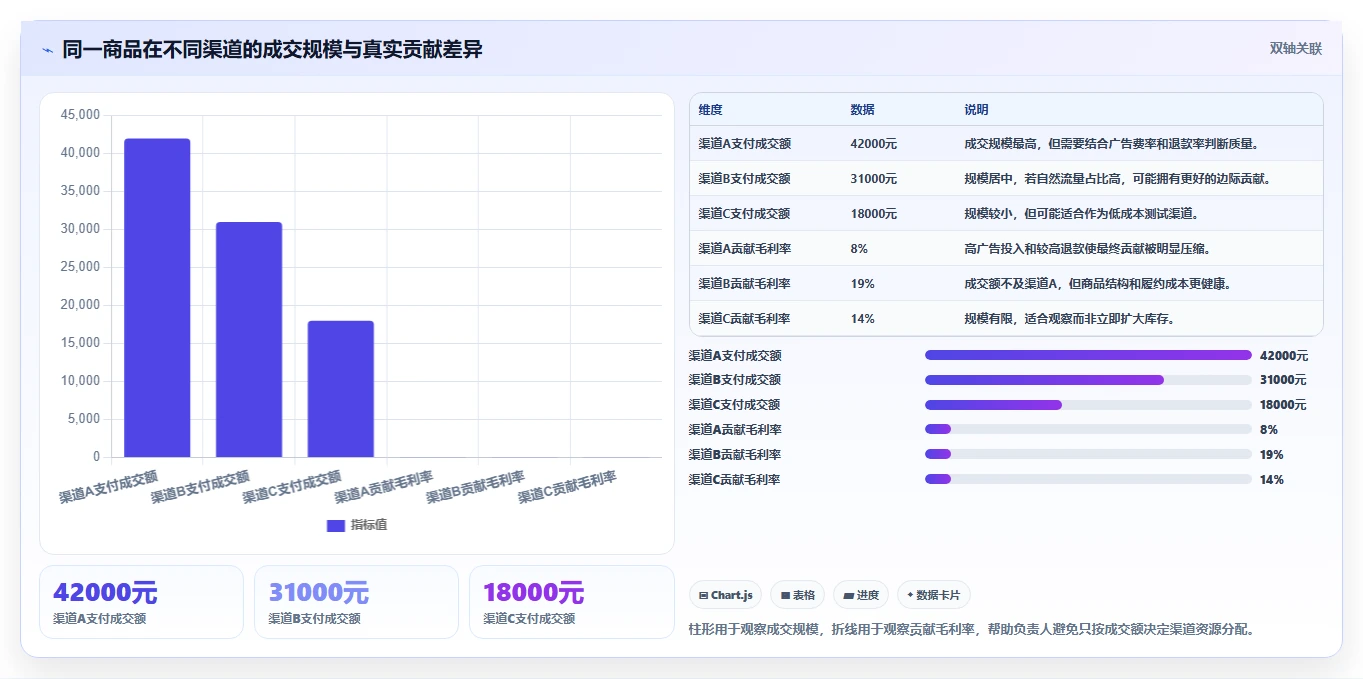Click the 18000元 cell in the table
The width and height of the screenshot is (1363, 679).
tap(873, 214)
